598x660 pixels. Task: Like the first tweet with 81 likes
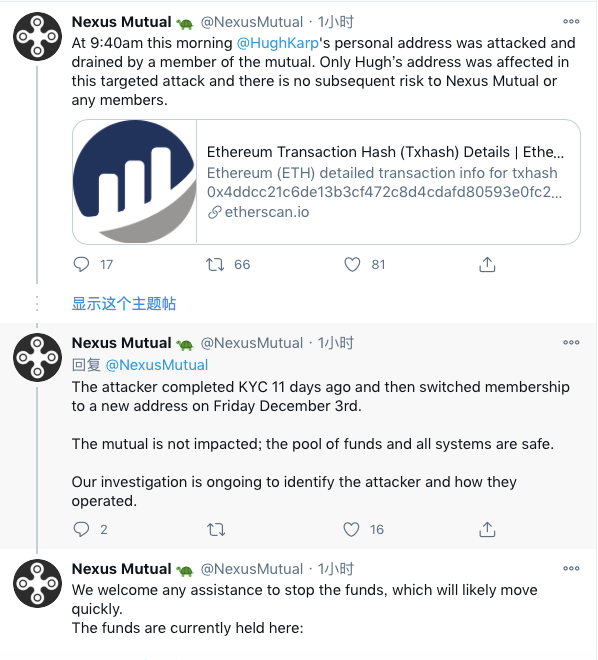pos(352,264)
